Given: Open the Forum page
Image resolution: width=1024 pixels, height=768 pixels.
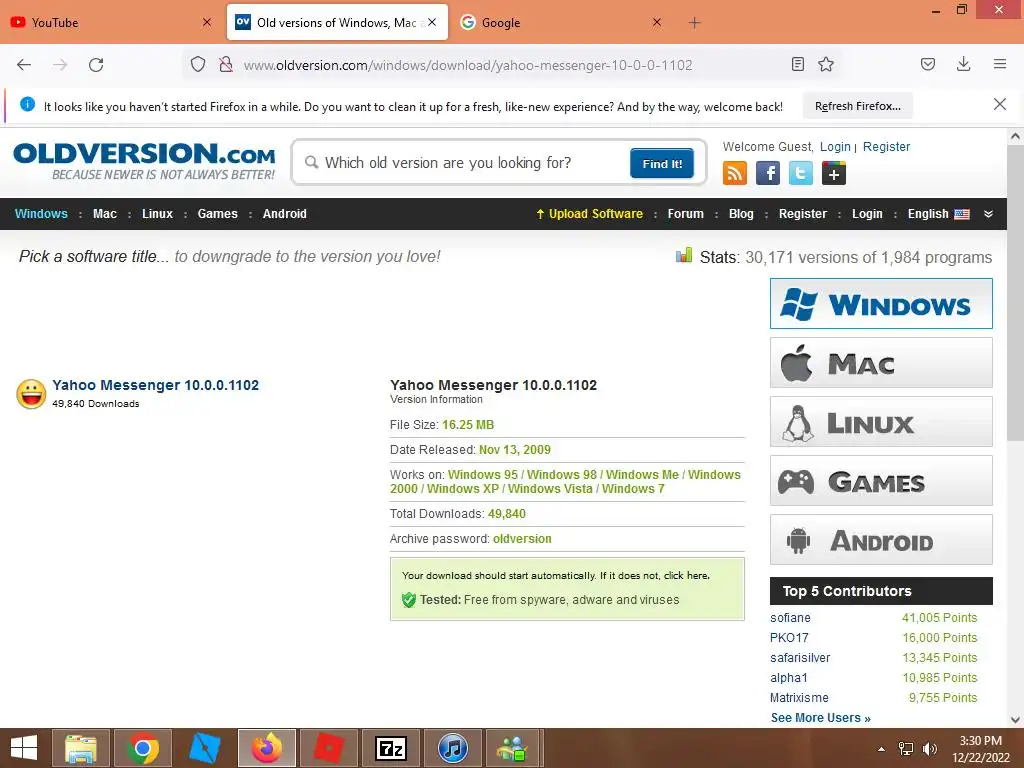Looking at the screenshot, I should pyautogui.click(x=685, y=214).
